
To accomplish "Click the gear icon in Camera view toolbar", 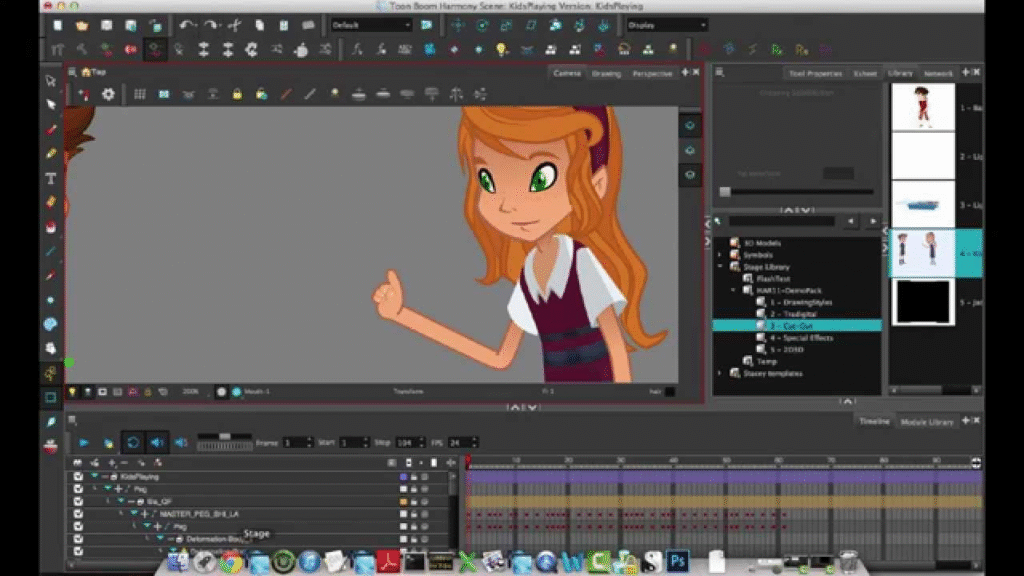I will click(x=108, y=94).
